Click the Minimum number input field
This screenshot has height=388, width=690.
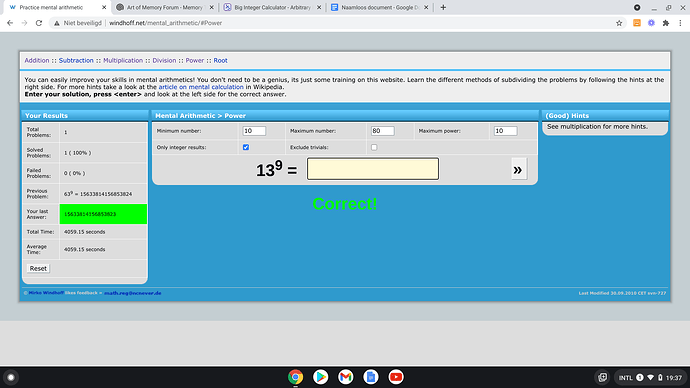pos(254,131)
